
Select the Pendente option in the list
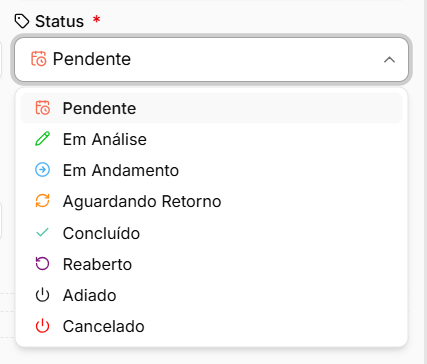pyautogui.click(x=211, y=108)
